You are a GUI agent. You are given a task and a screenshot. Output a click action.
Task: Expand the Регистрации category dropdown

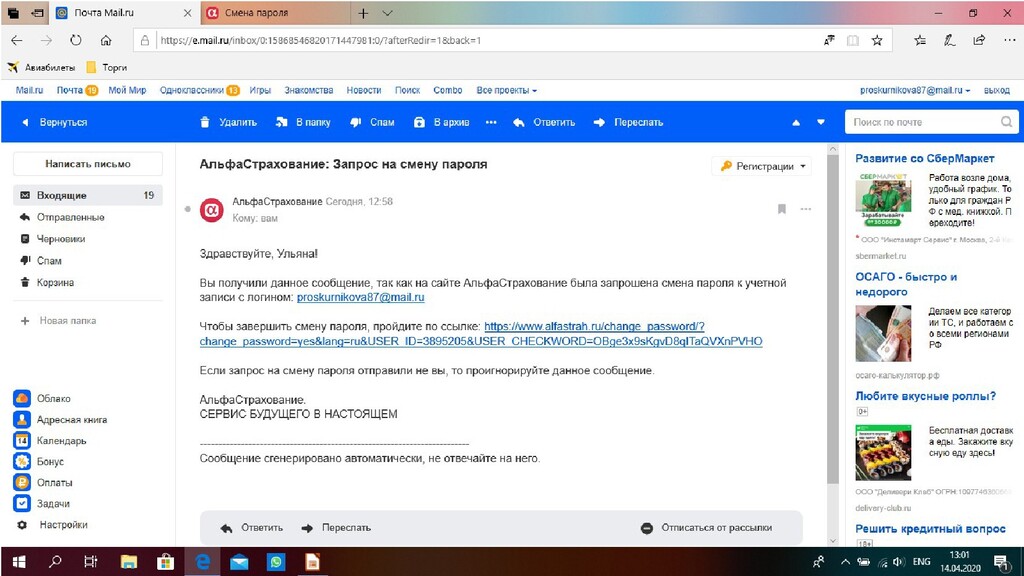[x=763, y=166]
